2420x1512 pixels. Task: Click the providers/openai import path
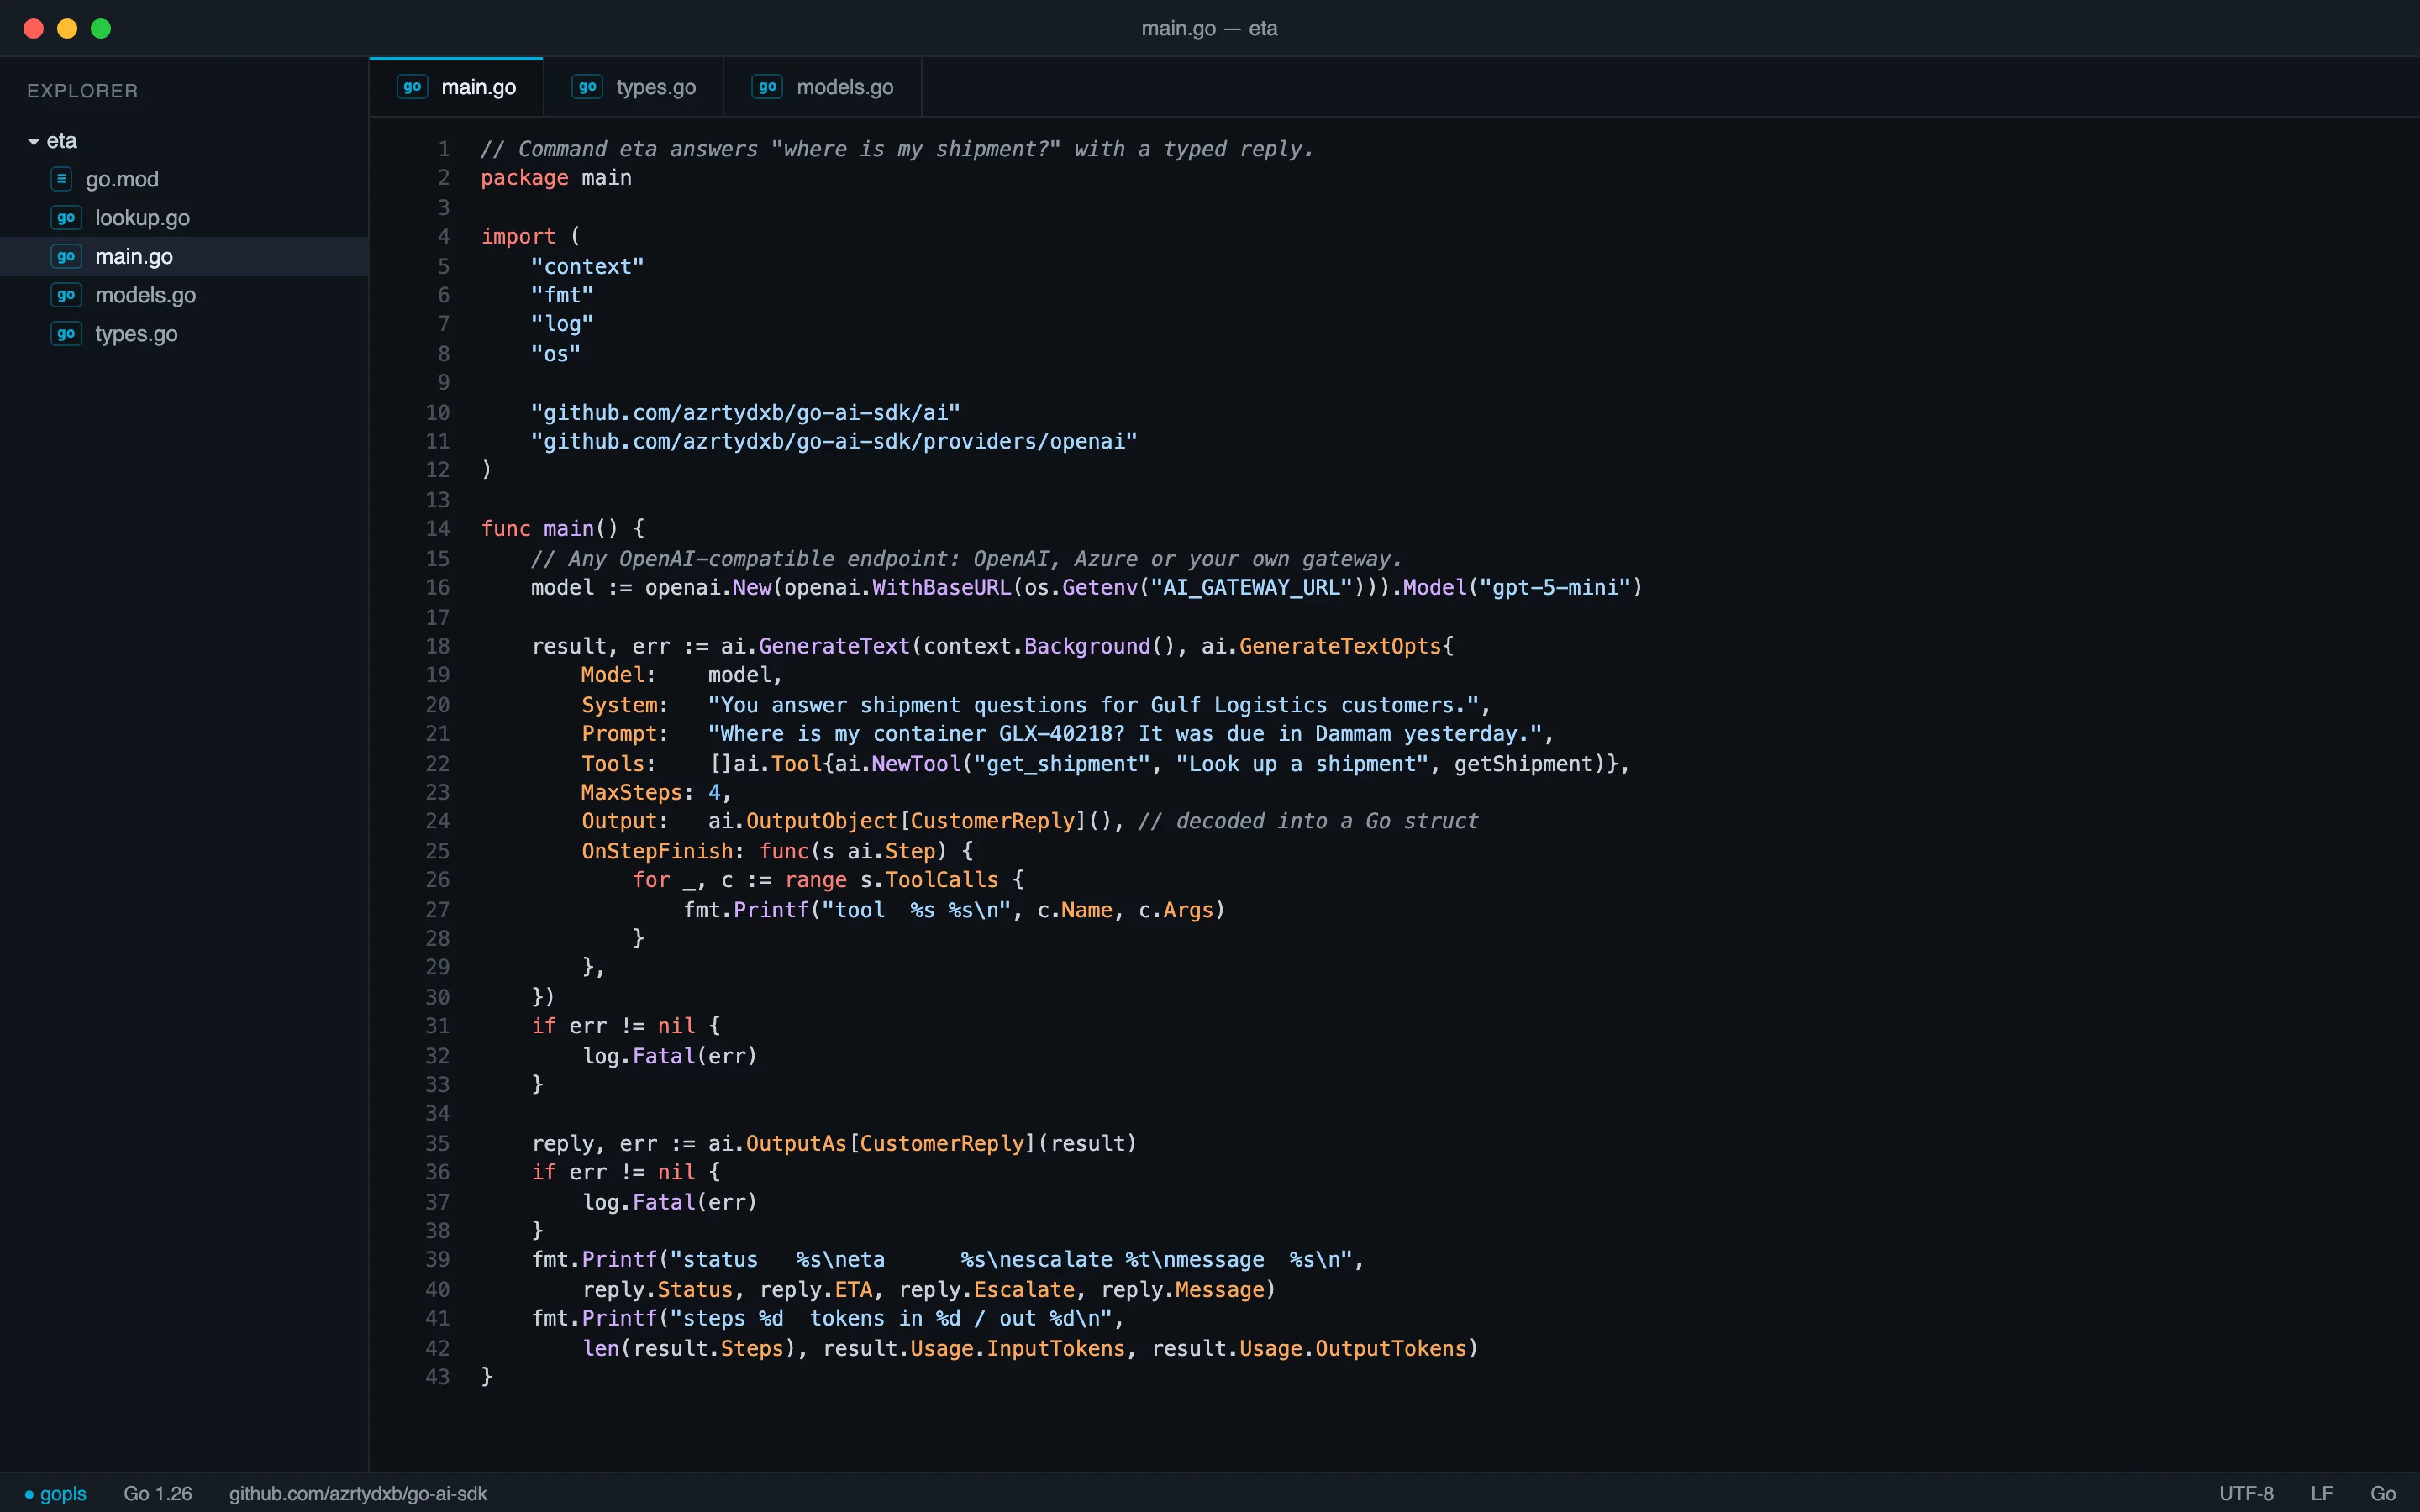834,442
